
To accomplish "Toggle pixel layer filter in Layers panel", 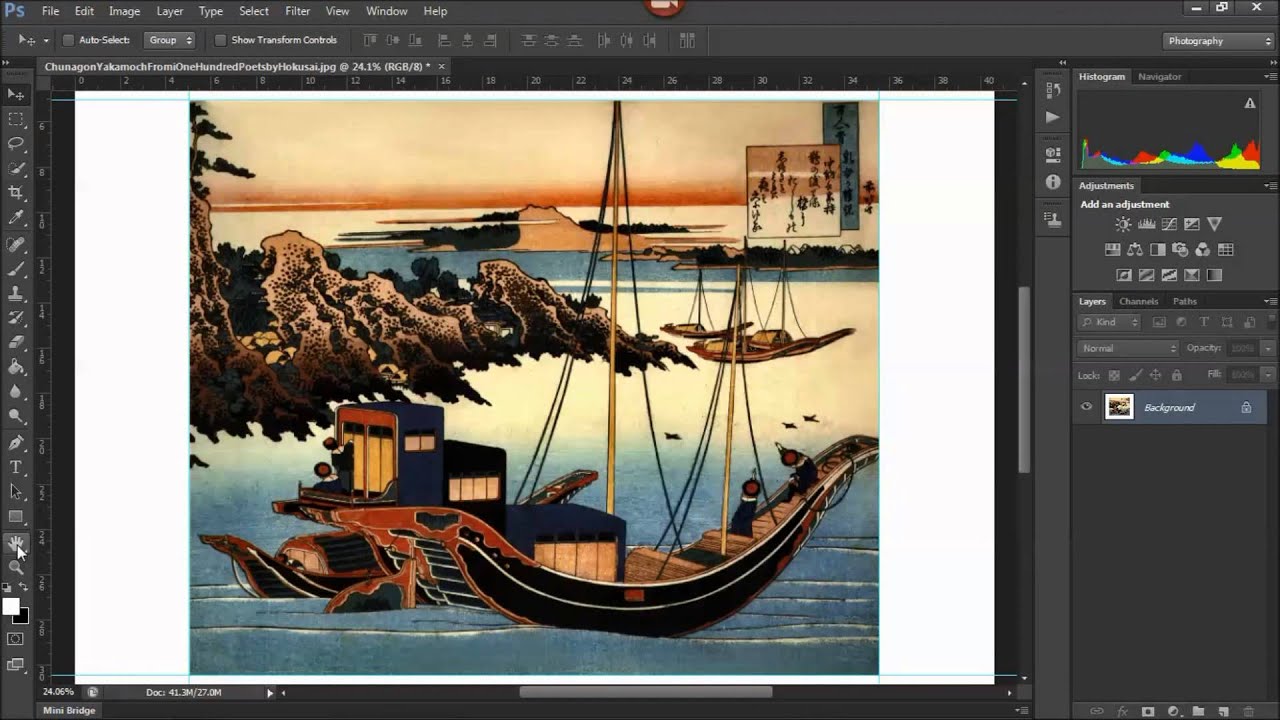I will 1159,322.
